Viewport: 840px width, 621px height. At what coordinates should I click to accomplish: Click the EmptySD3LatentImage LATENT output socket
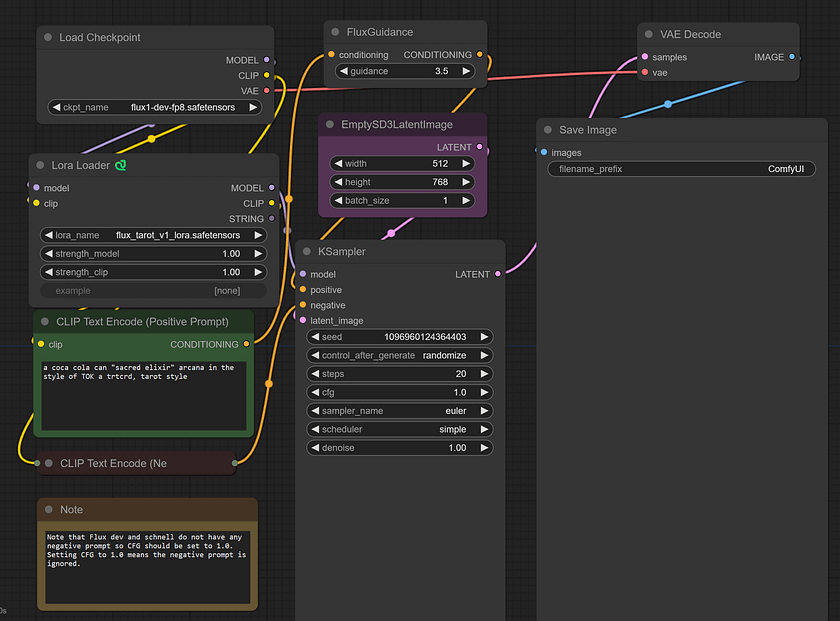479,146
